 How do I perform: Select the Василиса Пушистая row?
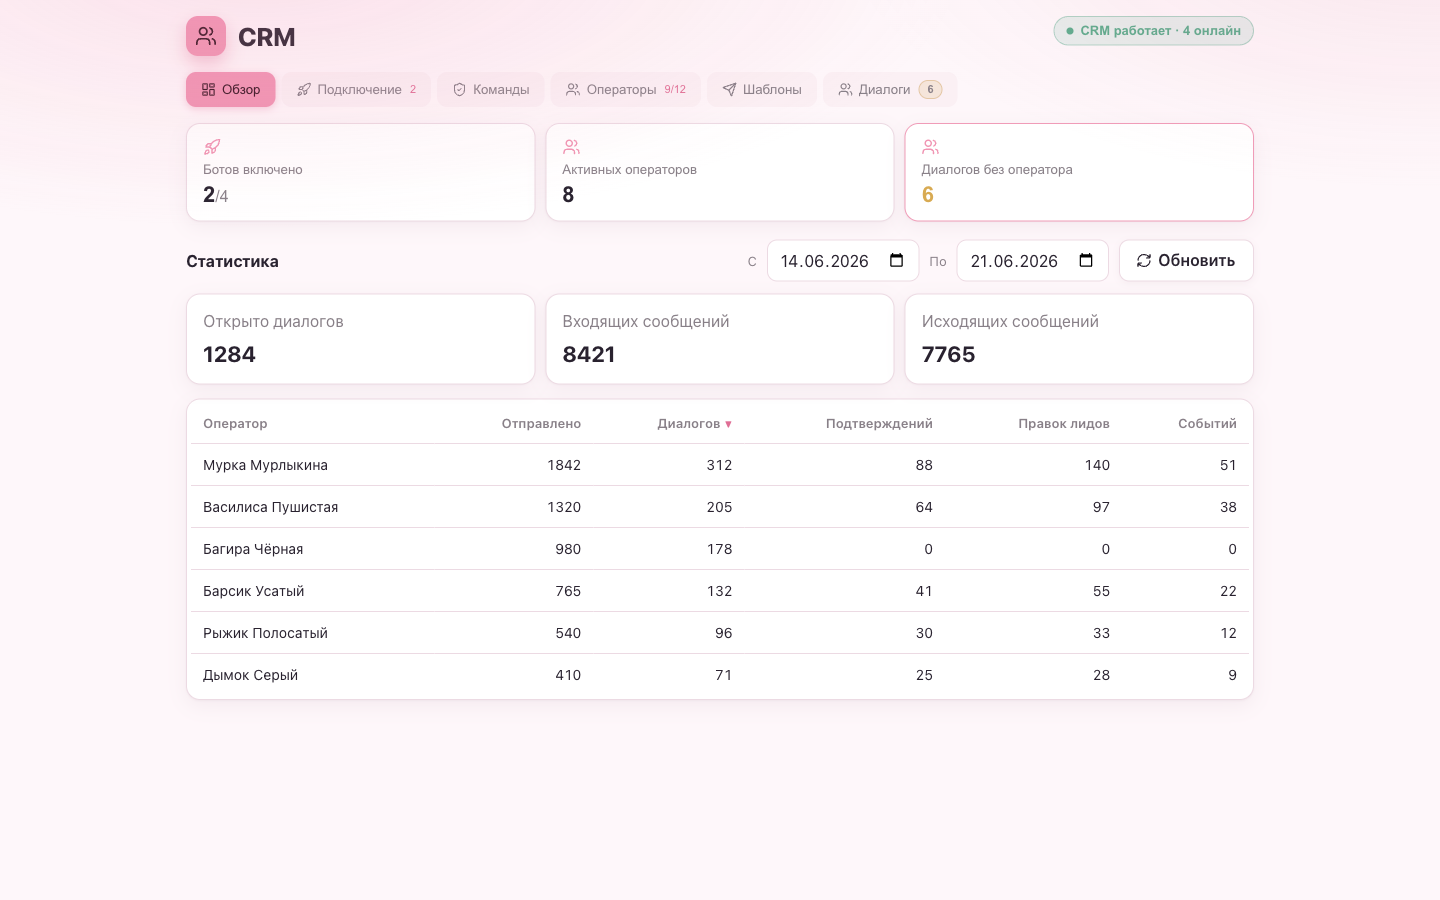[720, 507]
